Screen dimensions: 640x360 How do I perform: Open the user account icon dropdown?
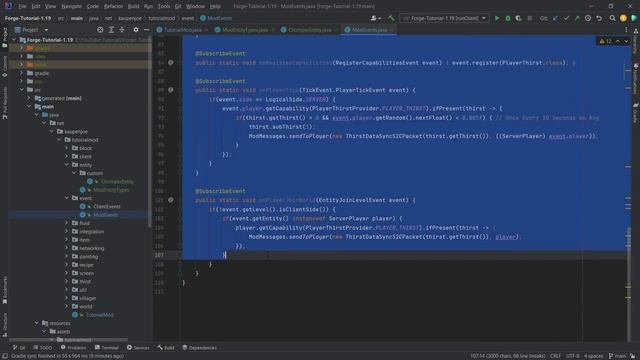coord(375,18)
